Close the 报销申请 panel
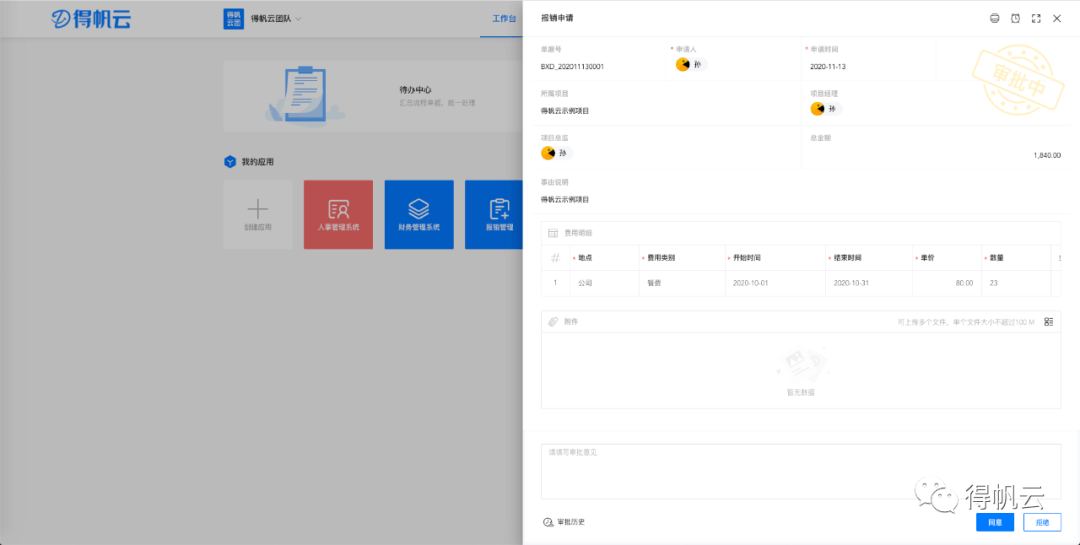Screen dimensions: 1080x545 click(1057, 19)
